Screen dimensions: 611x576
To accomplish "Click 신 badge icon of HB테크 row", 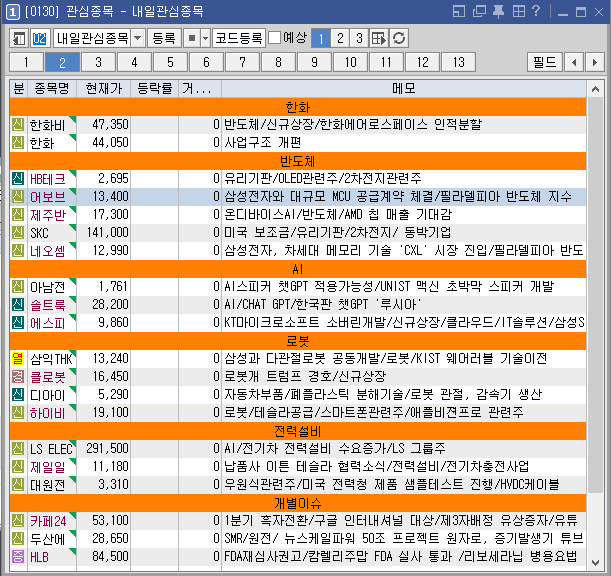I will pyautogui.click(x=18, y=178).
